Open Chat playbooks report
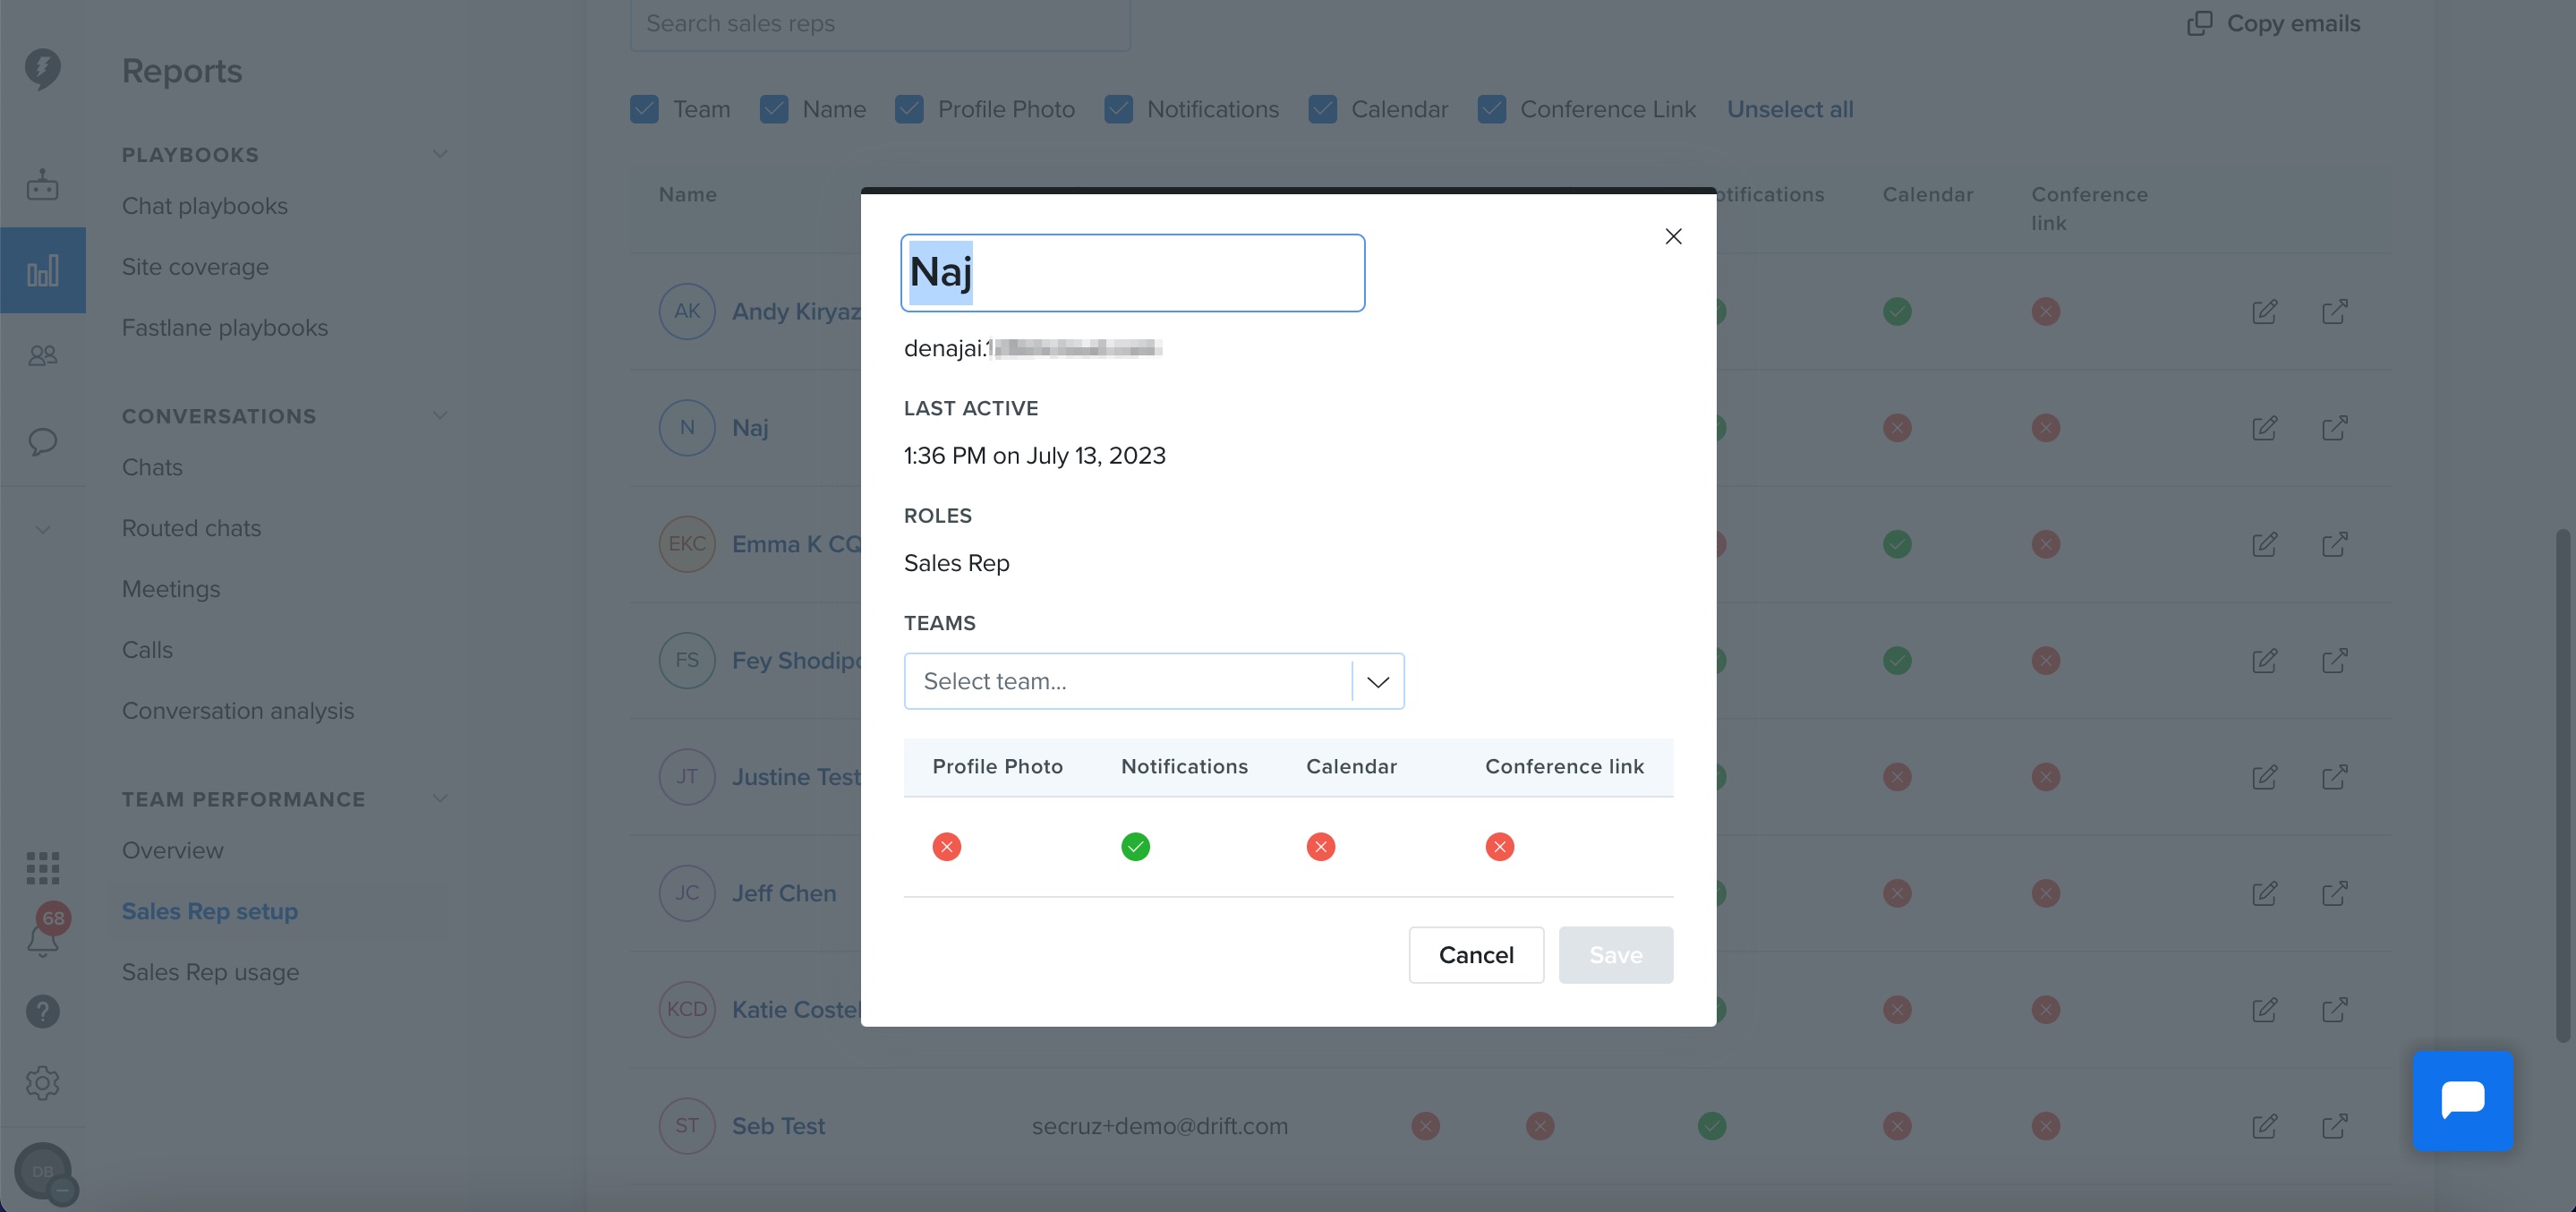 205,206
